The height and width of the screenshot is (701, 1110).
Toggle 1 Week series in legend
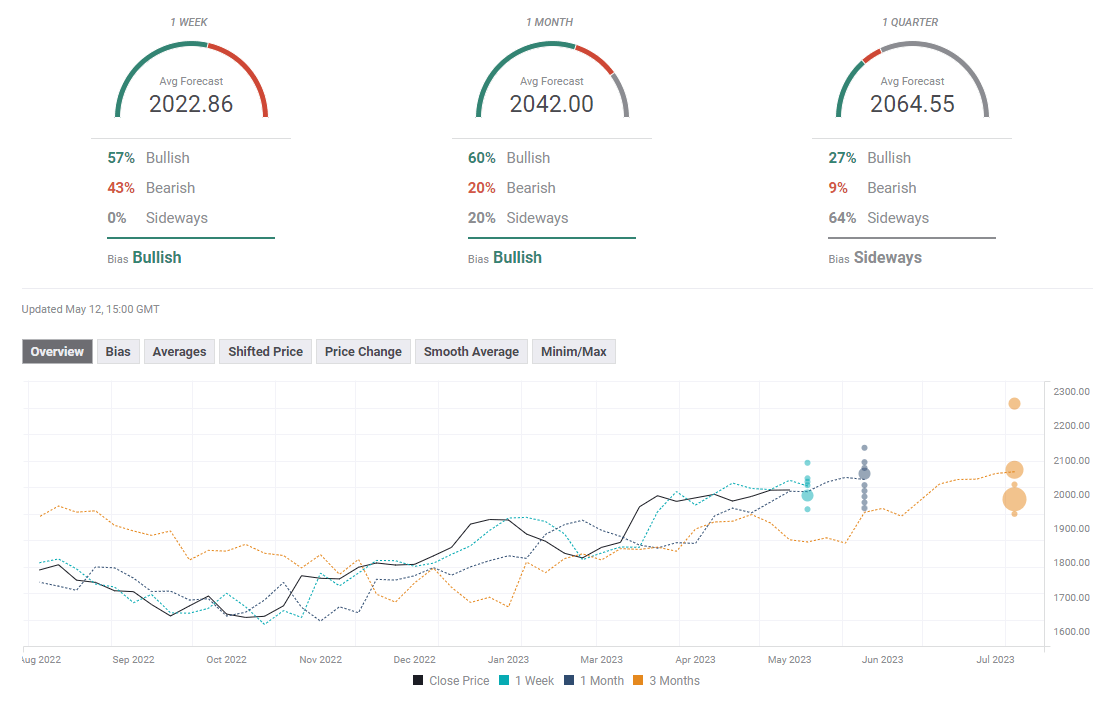pyautogui.click(x=526, y=681)
